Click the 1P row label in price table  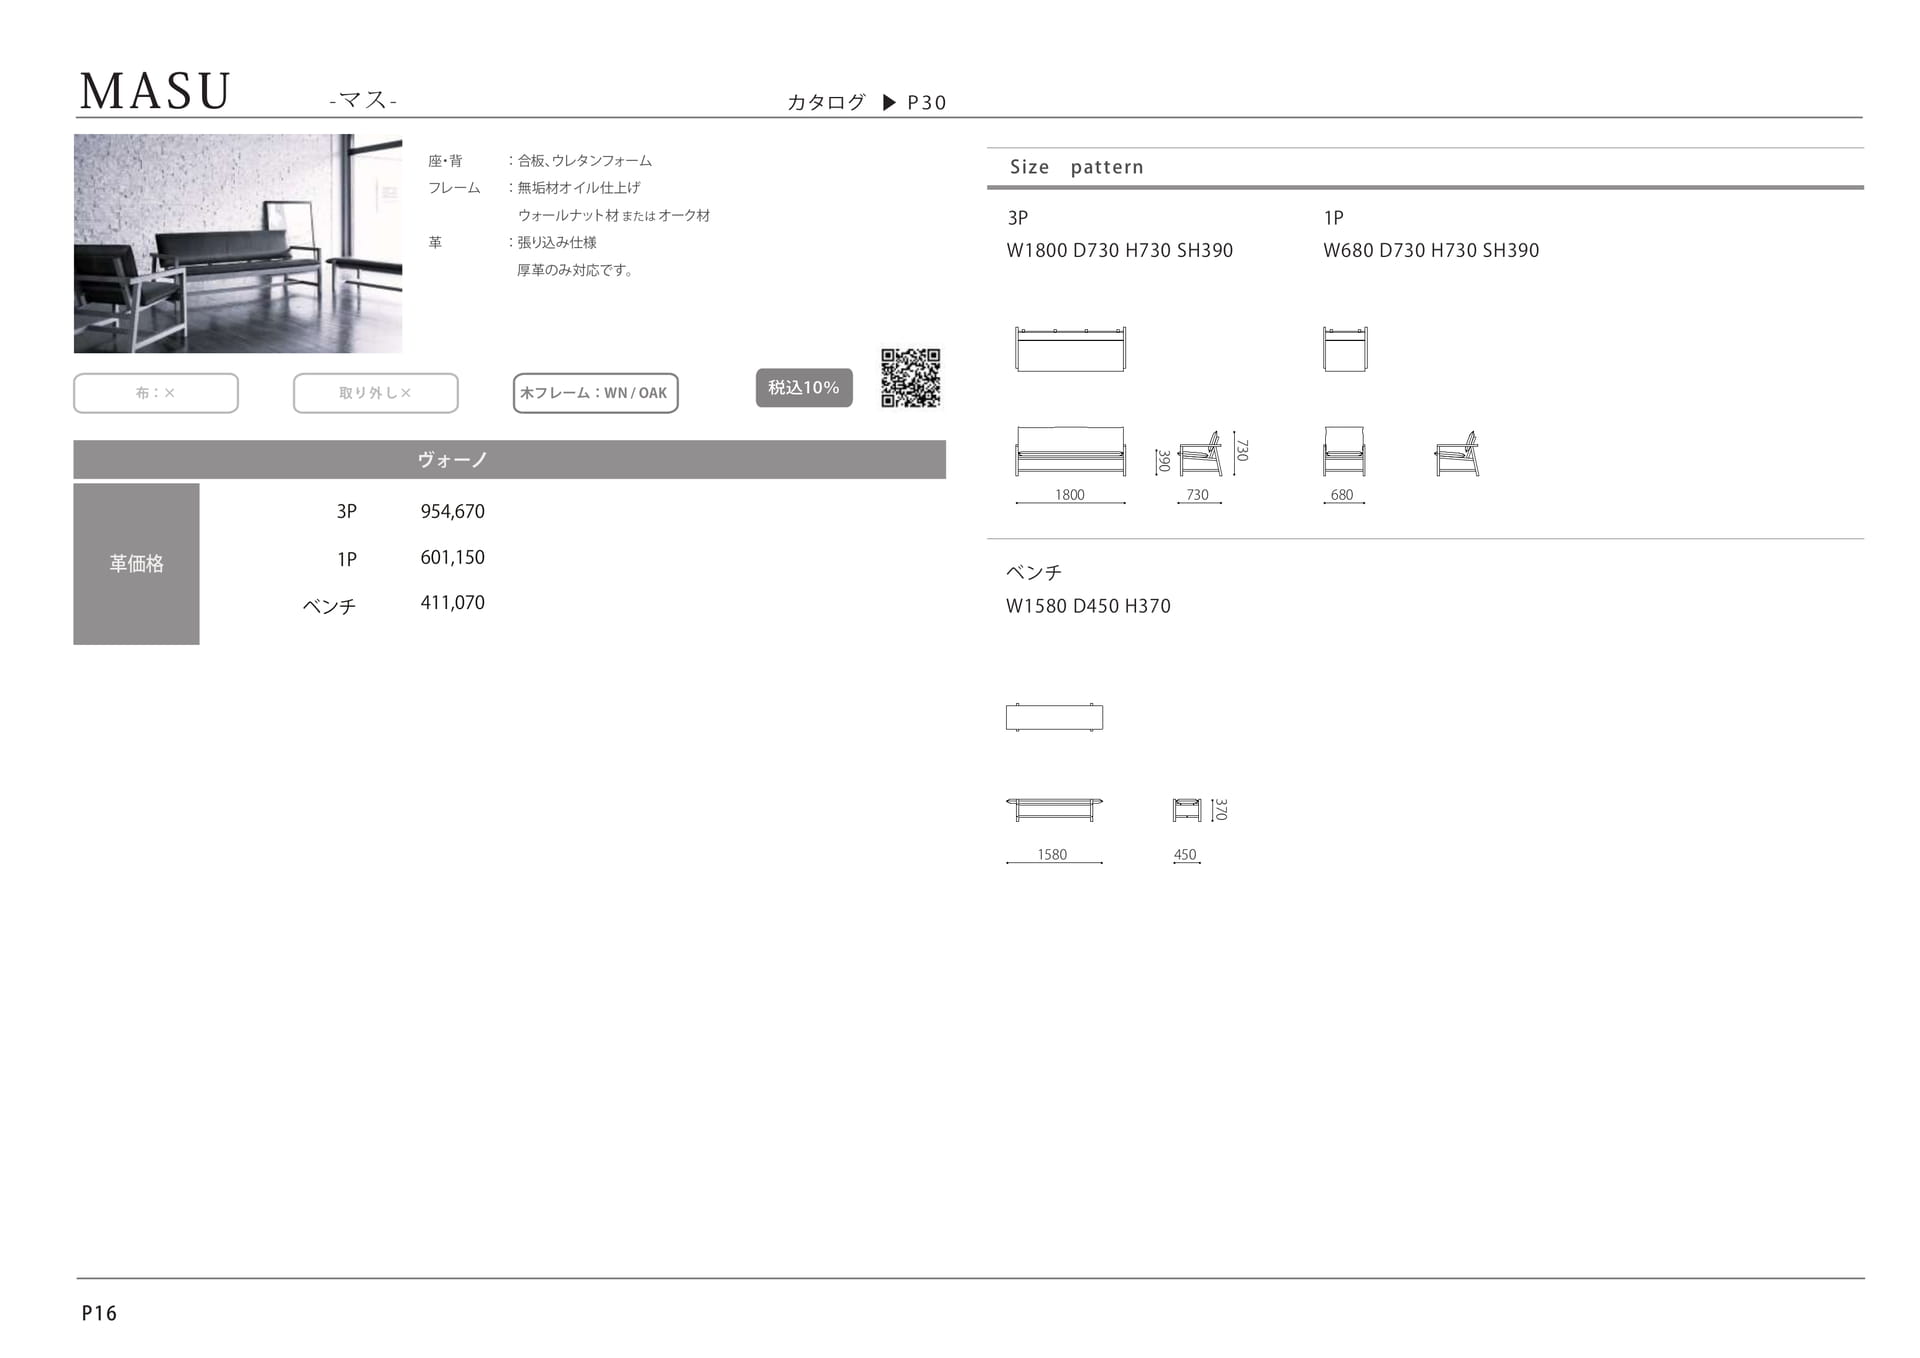346,559
